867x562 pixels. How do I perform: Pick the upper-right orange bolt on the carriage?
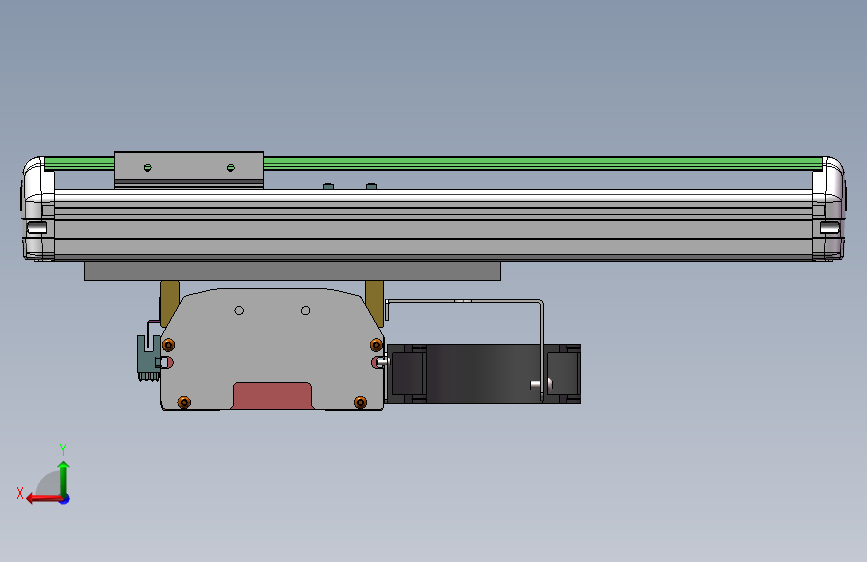[376, 345]
